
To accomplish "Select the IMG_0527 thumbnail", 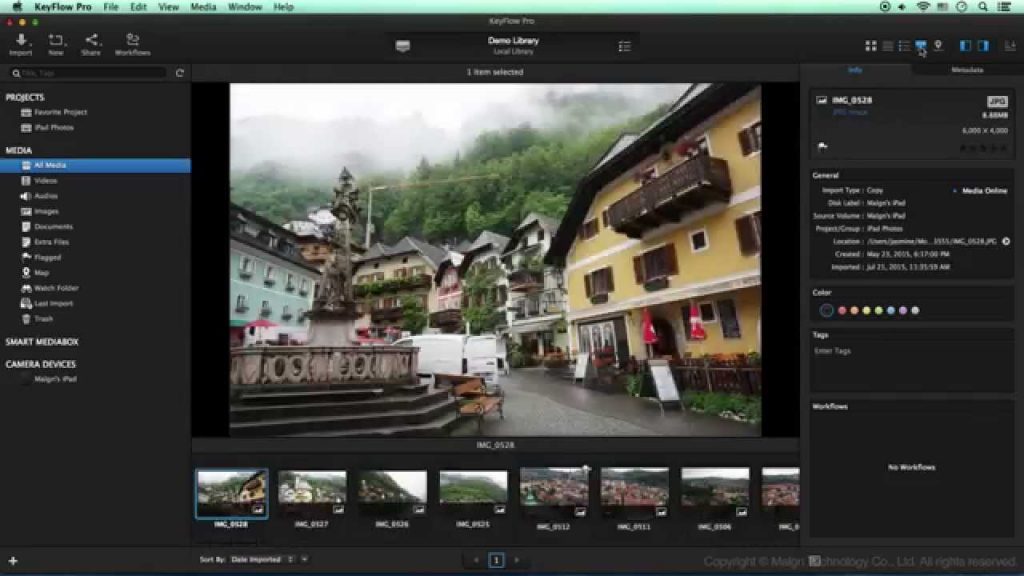I will [312, 493].
